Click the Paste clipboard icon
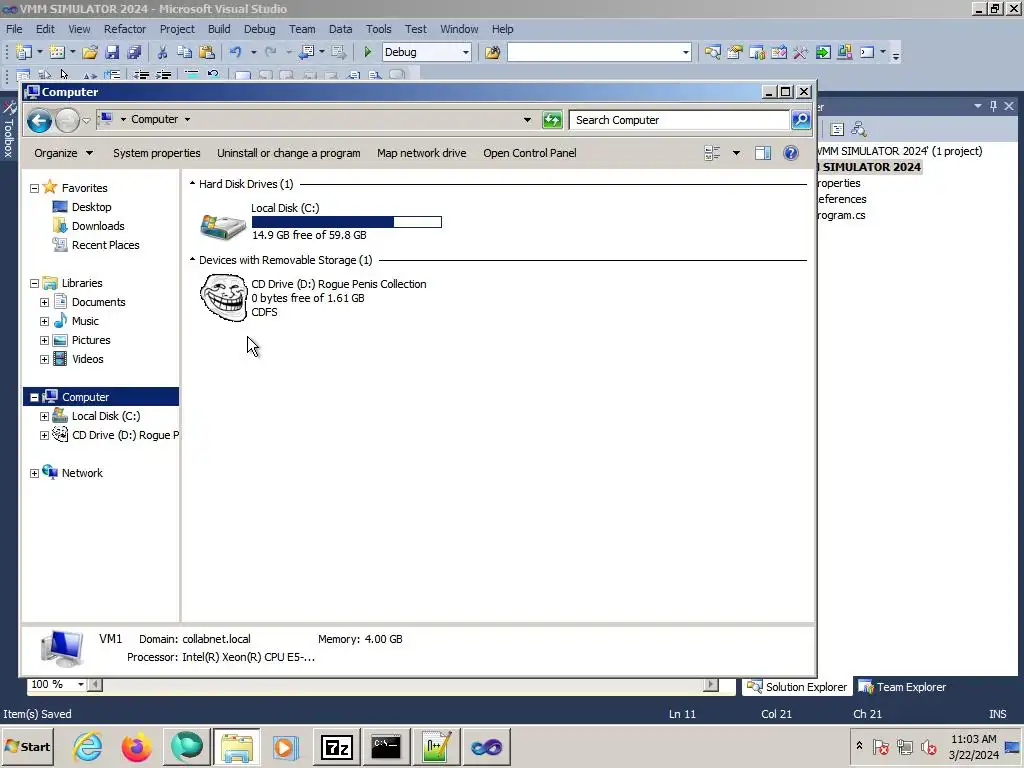 [x=206, y=52]
